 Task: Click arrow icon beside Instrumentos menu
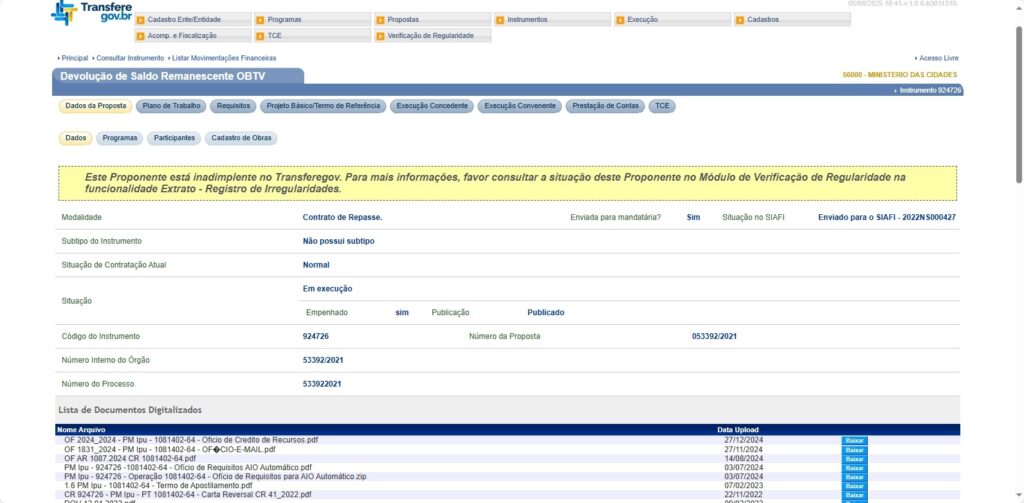[500, 20]
